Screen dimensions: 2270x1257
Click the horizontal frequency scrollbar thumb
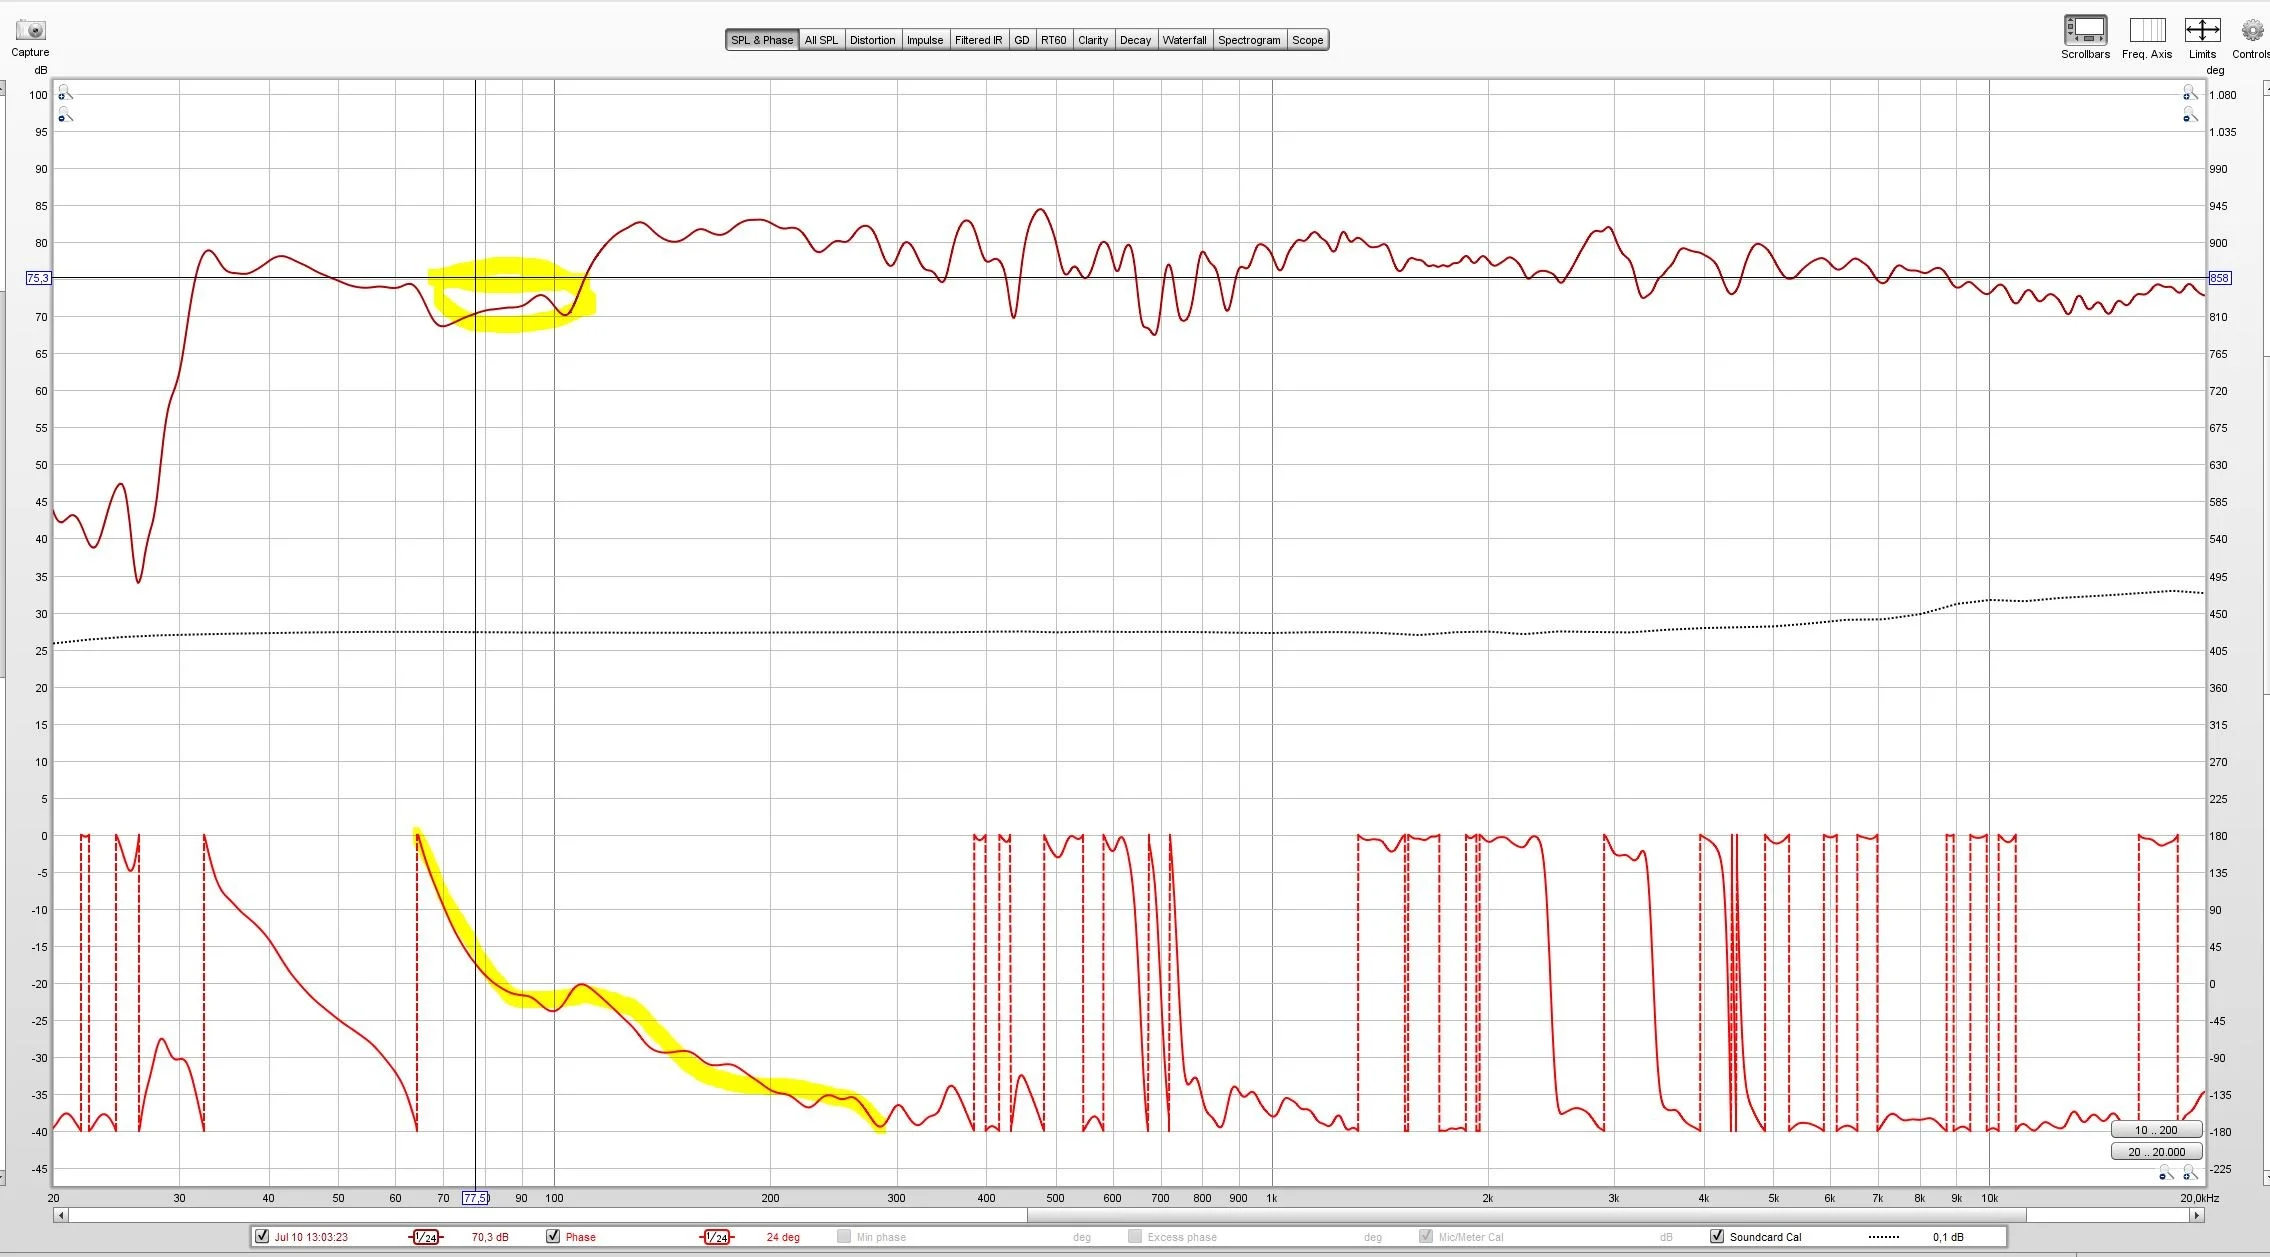pos(1527,1215)
